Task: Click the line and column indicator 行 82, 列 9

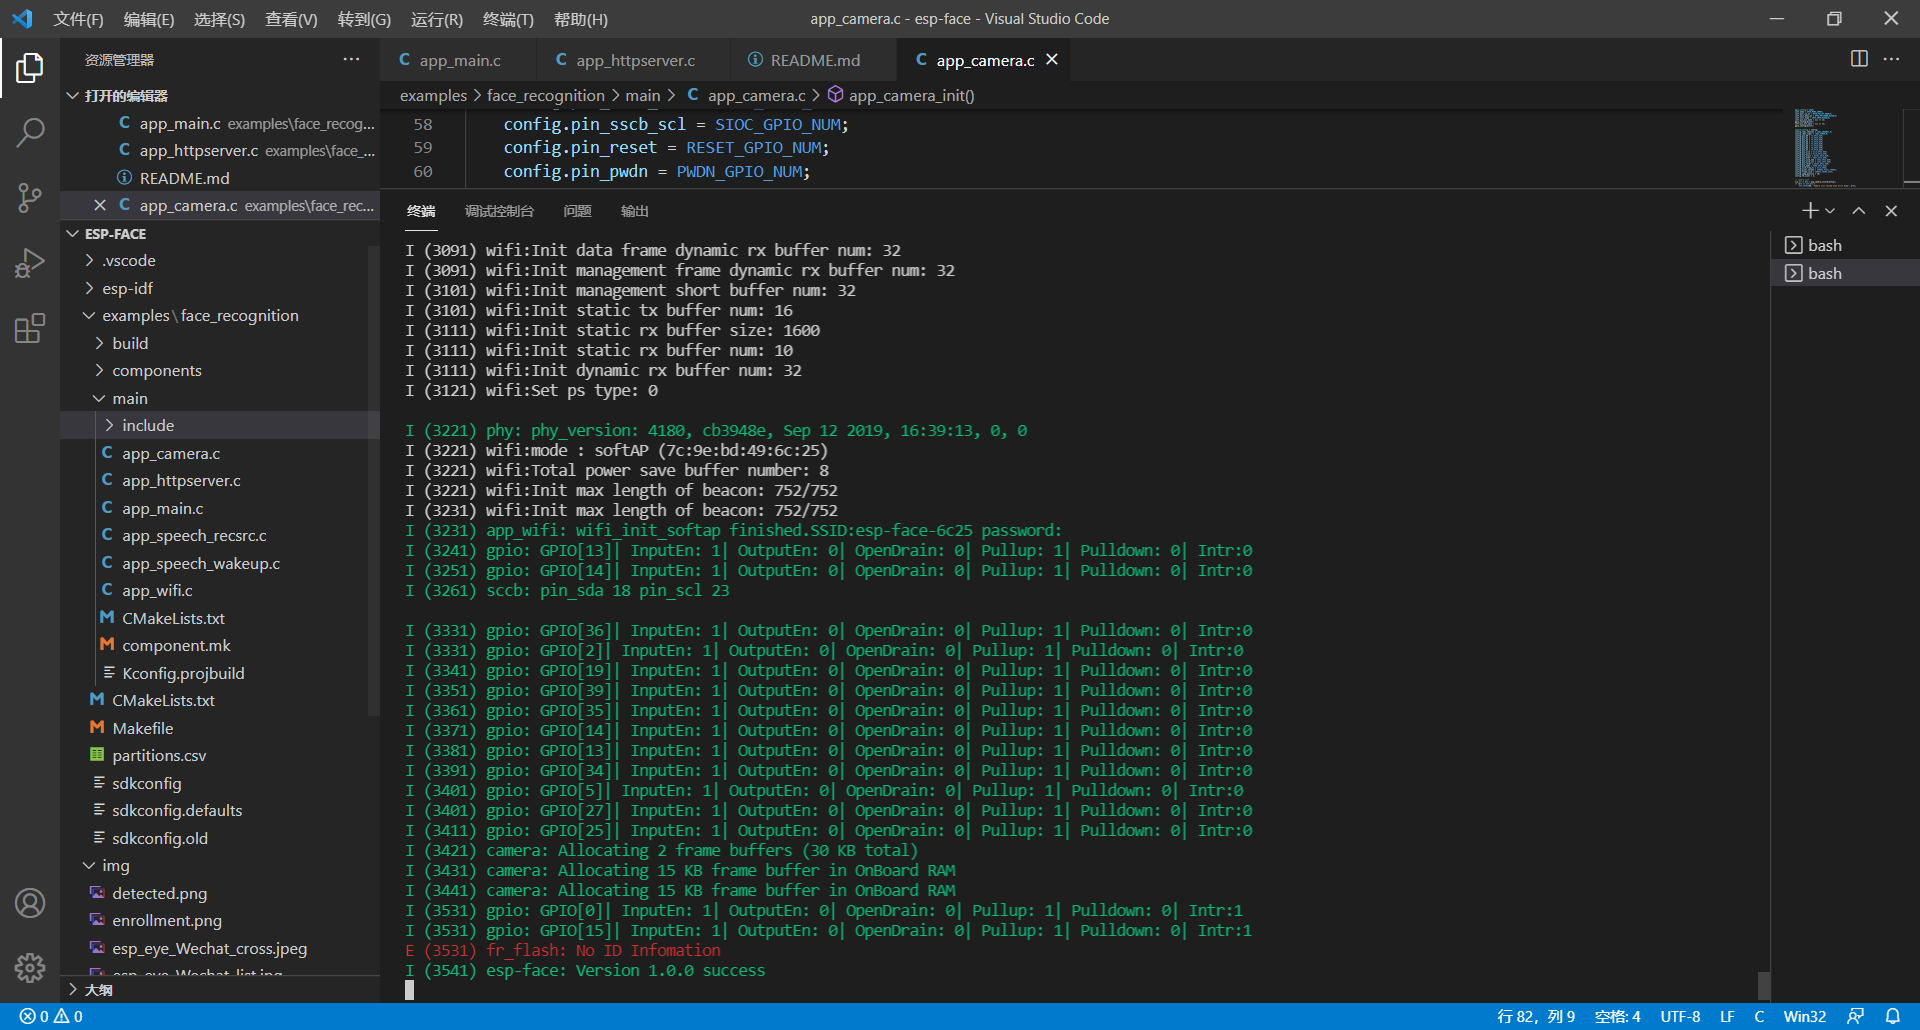Action: tap(1536, 1016)
